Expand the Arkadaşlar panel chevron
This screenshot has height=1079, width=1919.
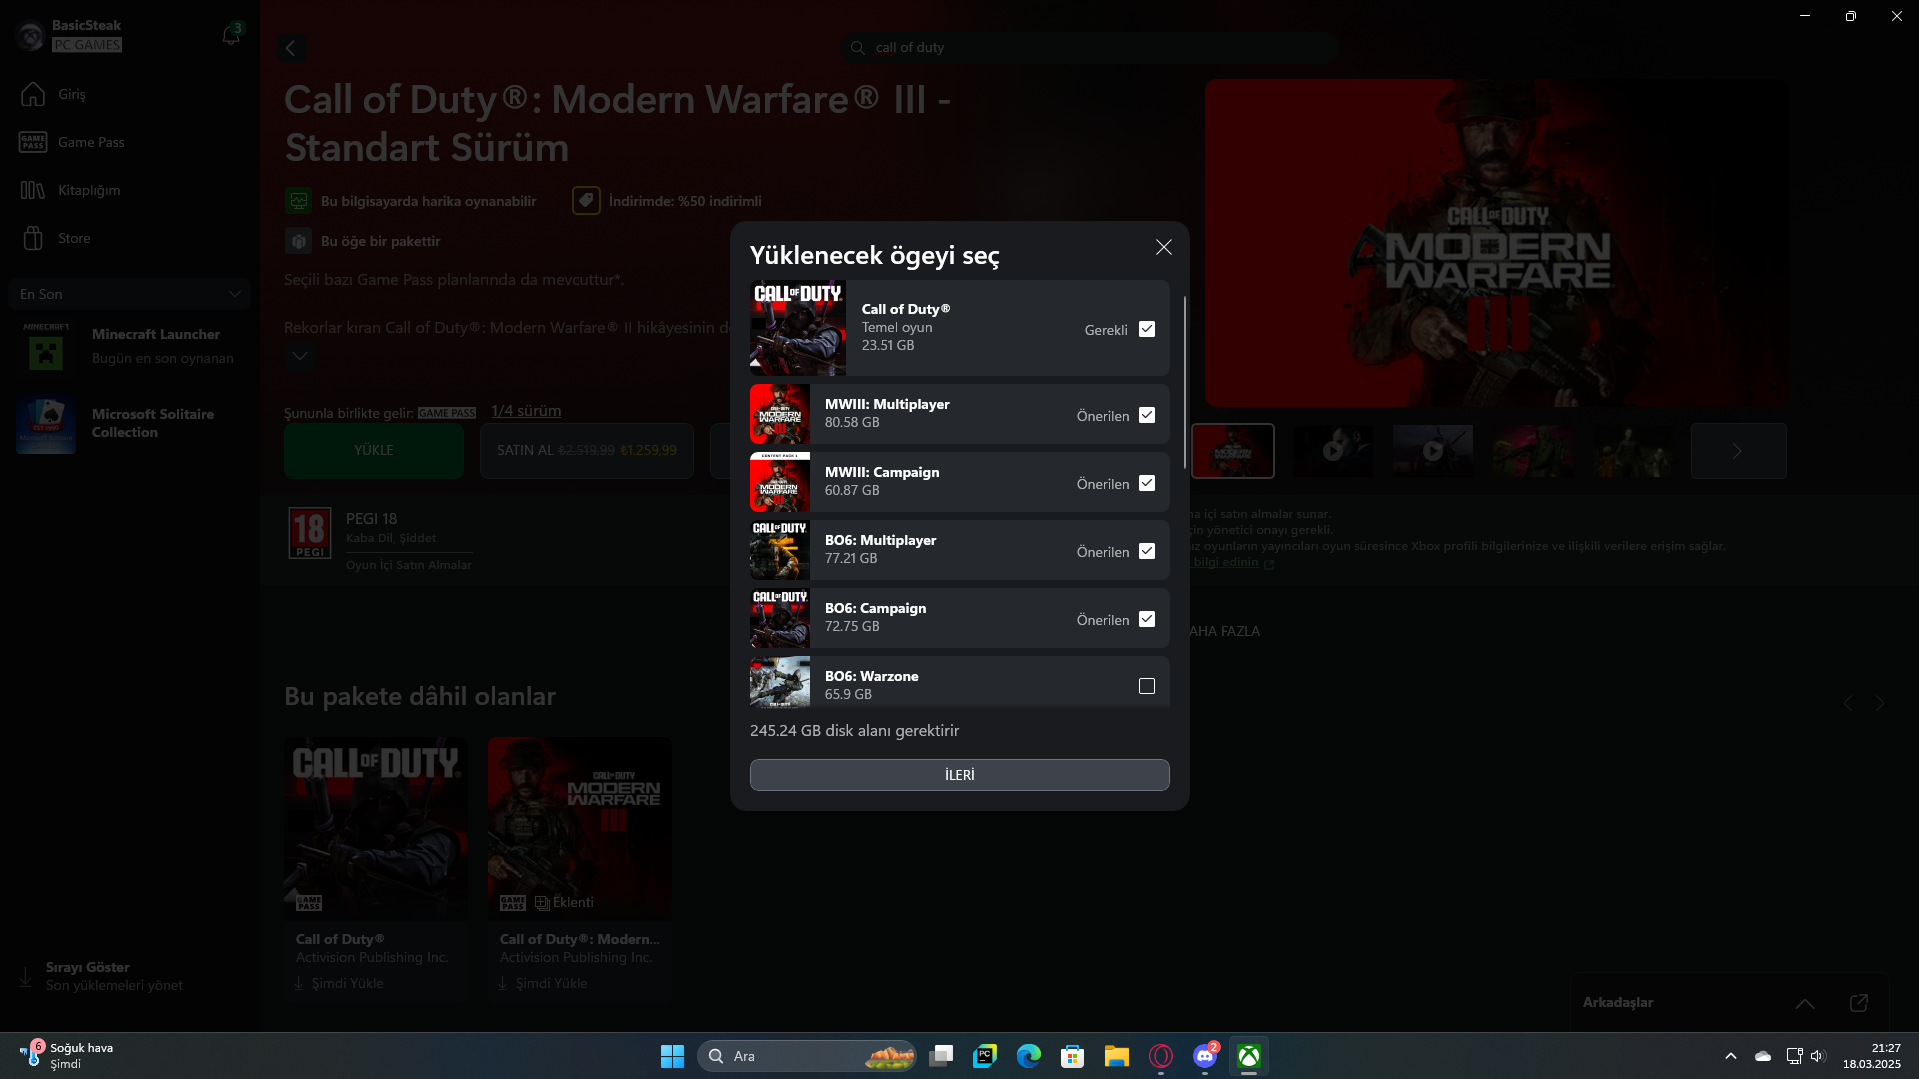point(1805,1003)
